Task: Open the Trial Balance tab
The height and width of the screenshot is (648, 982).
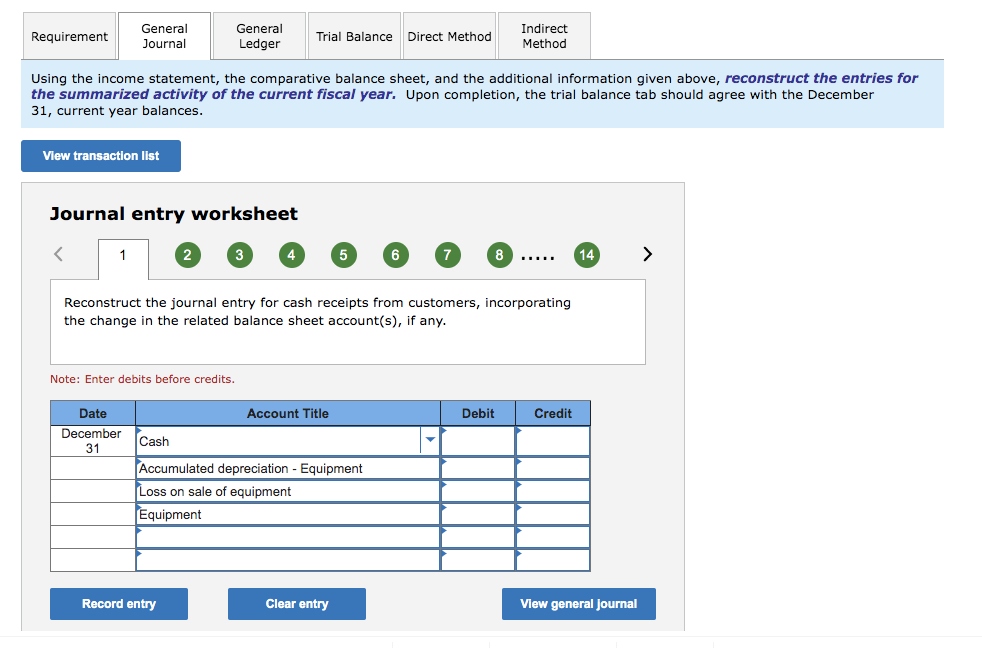Action: (354, 36)
